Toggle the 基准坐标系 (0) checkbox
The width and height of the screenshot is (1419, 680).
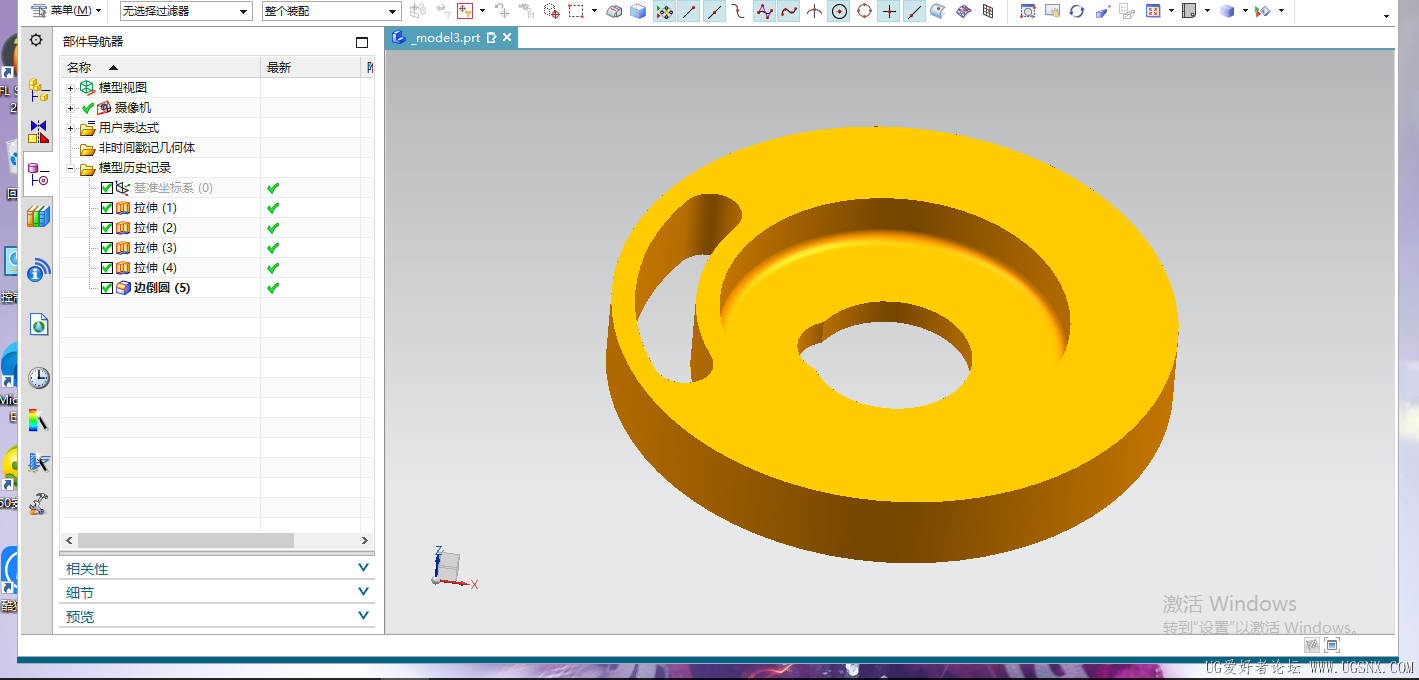click(107, 188)
